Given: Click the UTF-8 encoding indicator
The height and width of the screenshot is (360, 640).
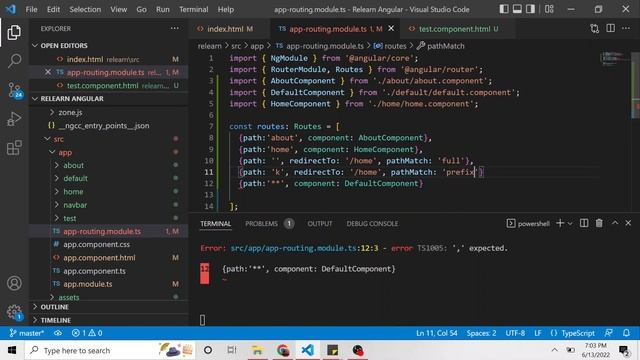Looking at the screenshot, I should click(515, 333).
